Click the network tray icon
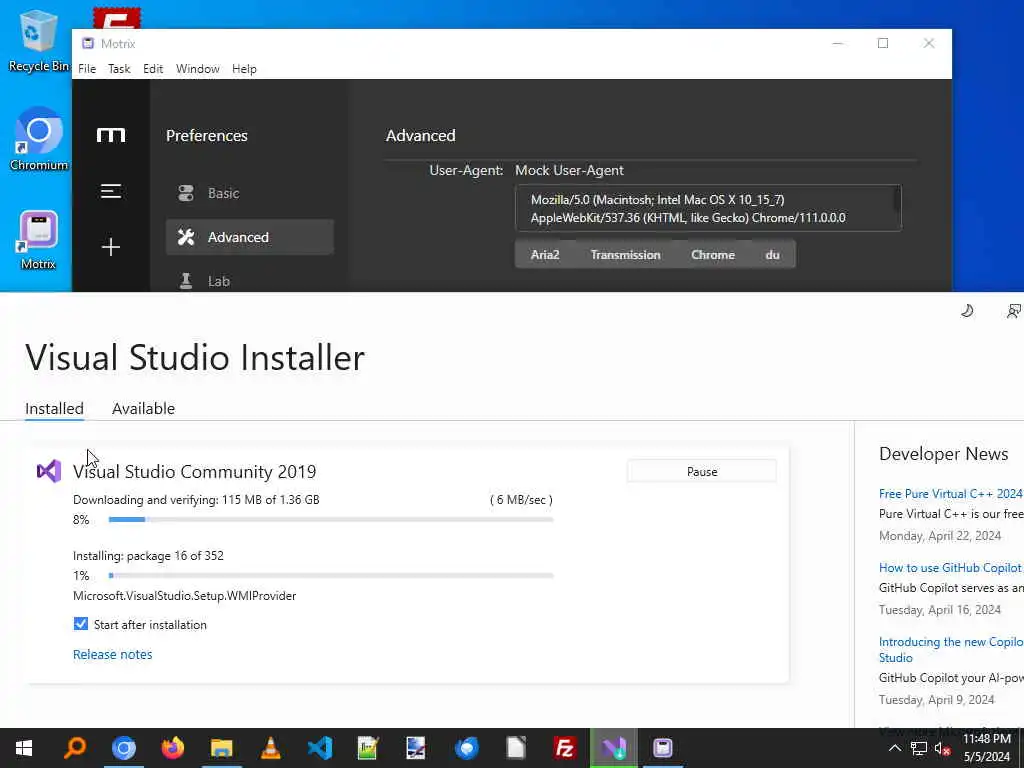This screenshot has width=1024, height=768. 919,748
